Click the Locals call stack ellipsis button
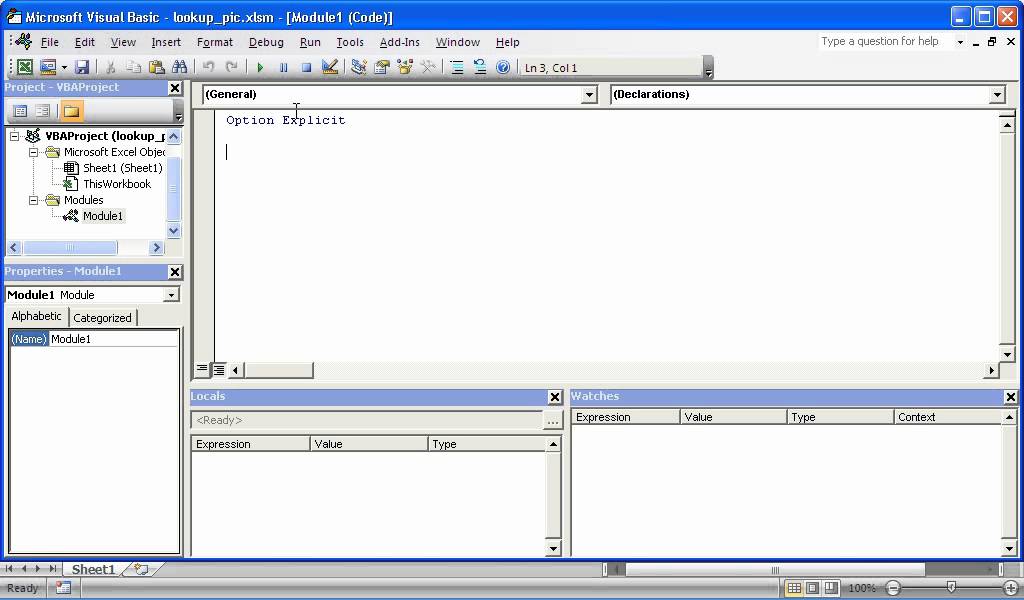The image size is (1024, 600). coord(552,420)
